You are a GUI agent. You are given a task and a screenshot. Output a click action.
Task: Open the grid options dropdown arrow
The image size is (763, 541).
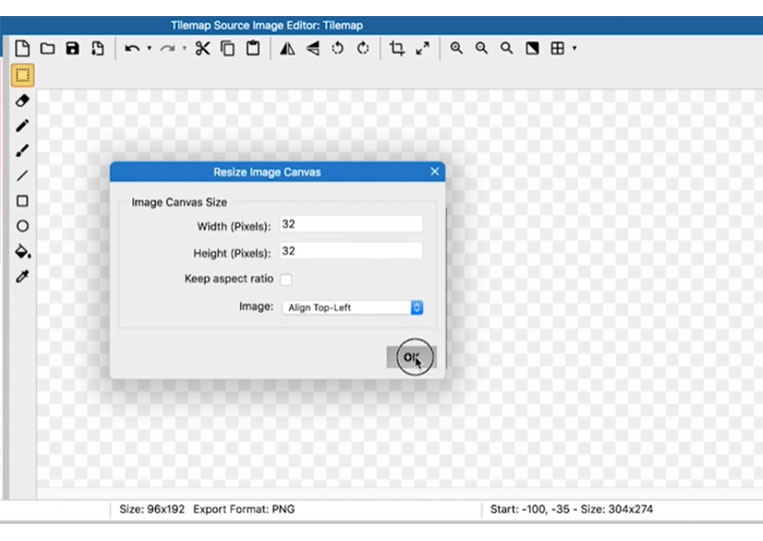575,48
